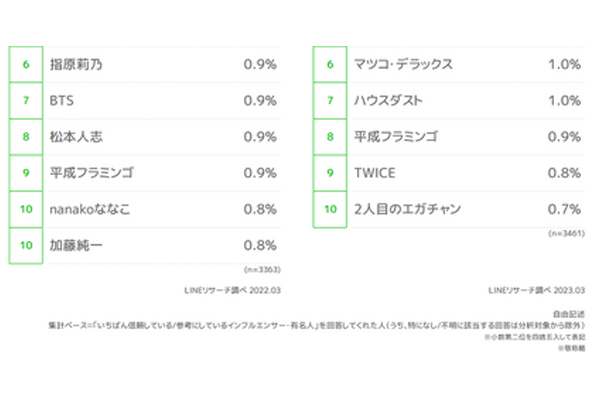Select the TWICE entry
Image resolution: width=600 pixels, height=400 pixels.
tap(375, 173)
